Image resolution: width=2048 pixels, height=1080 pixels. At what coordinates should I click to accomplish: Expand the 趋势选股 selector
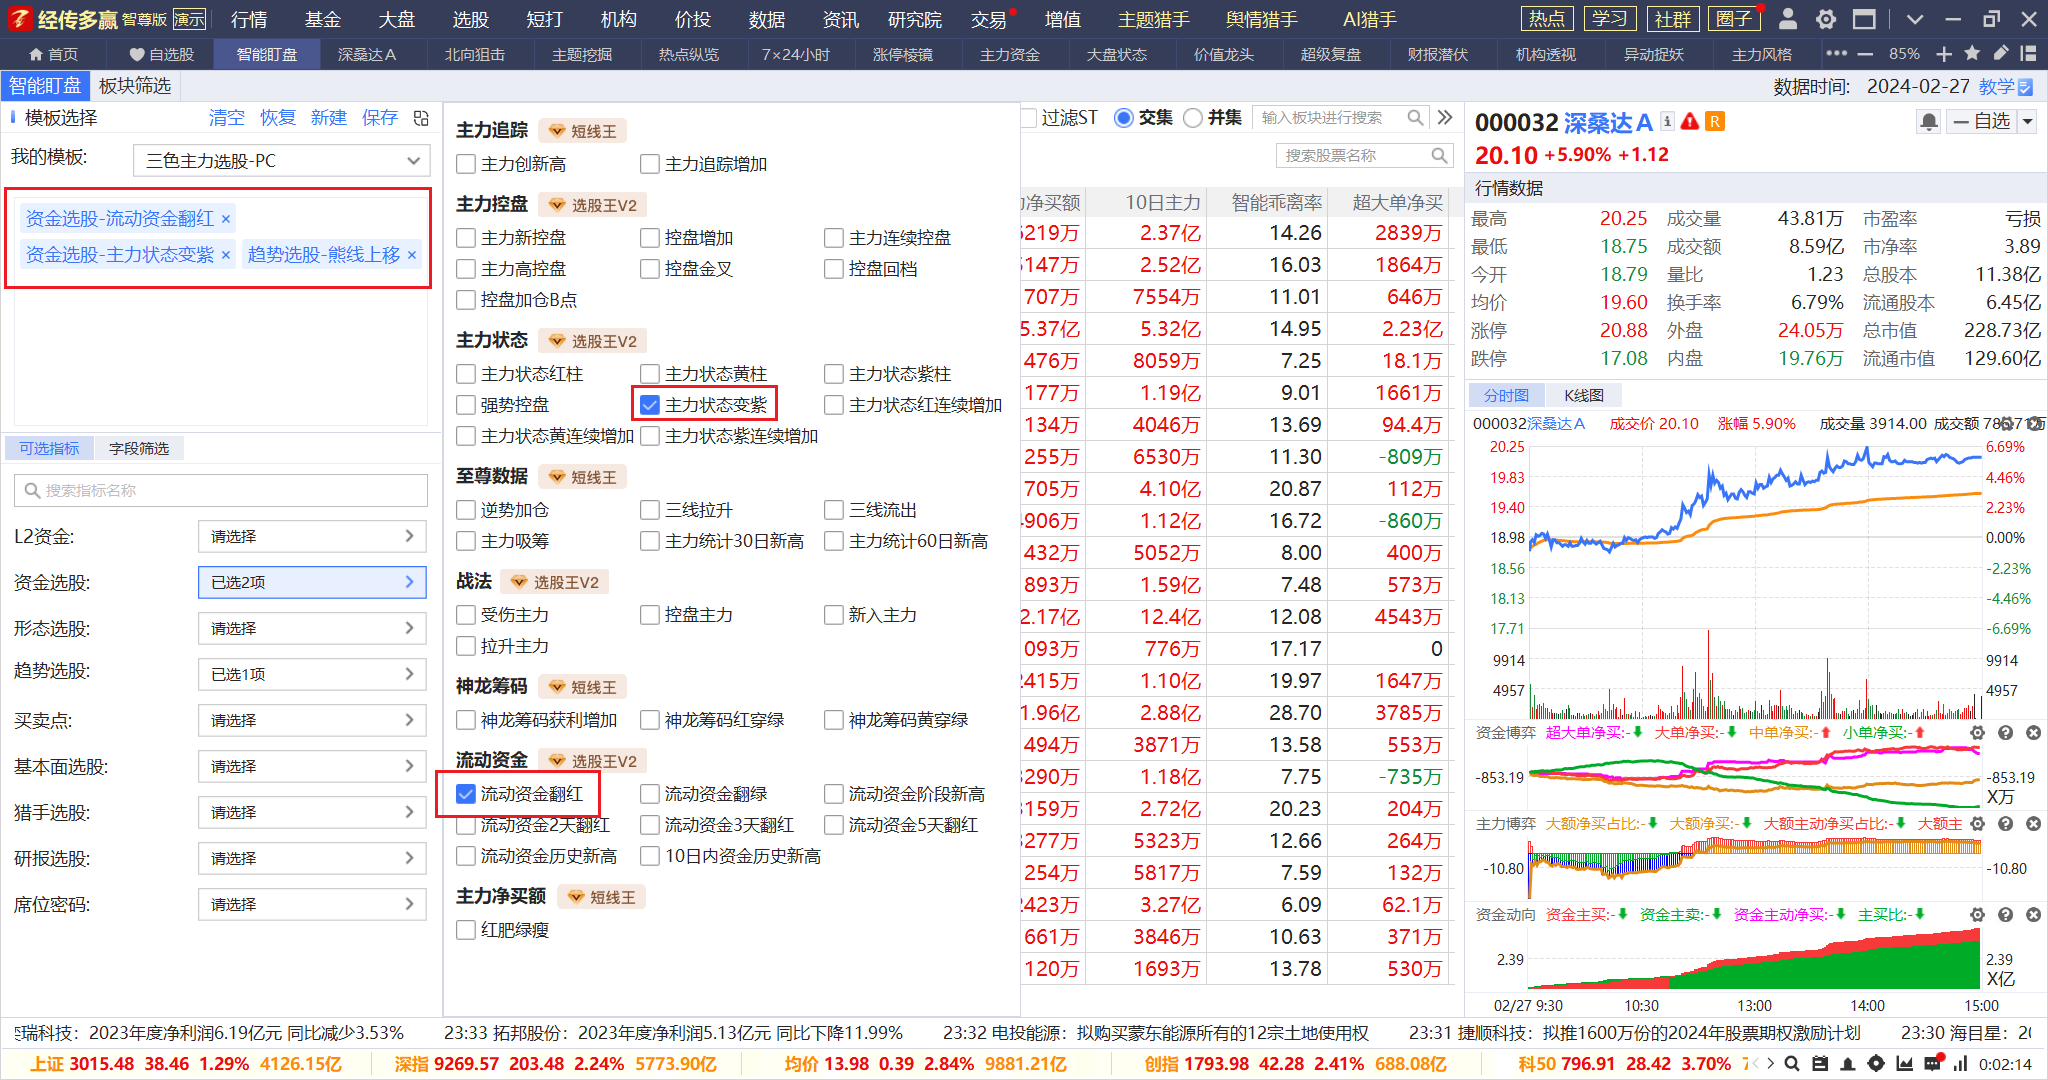(x=312, y=674)
